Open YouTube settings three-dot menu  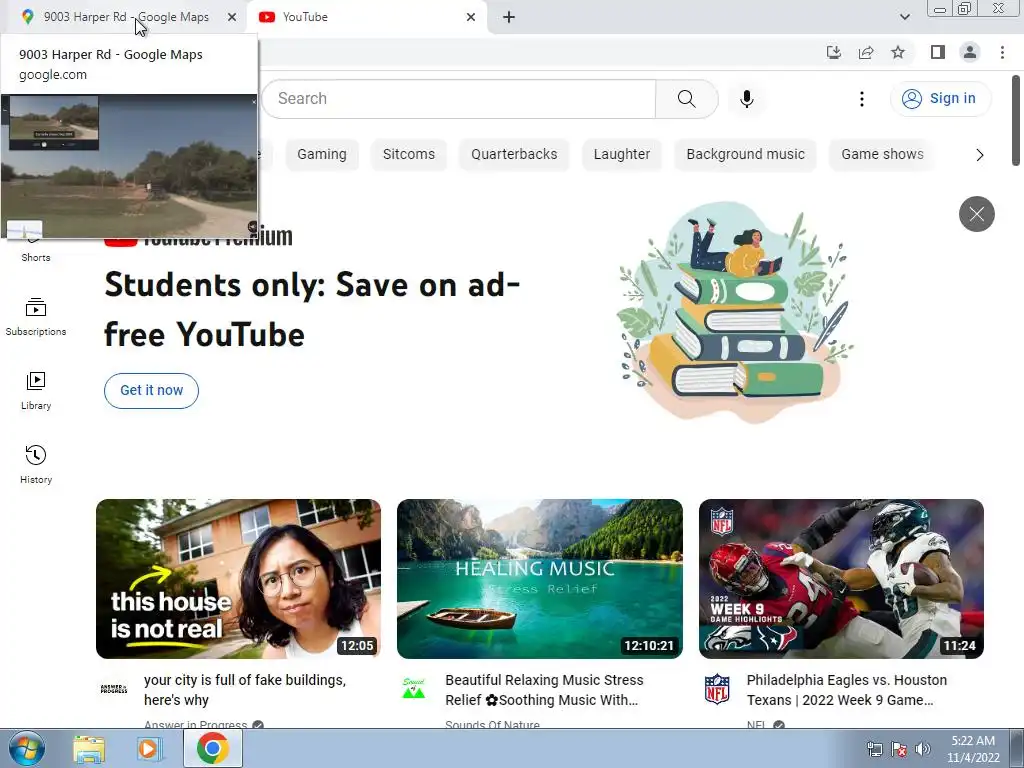pos(862,99)
